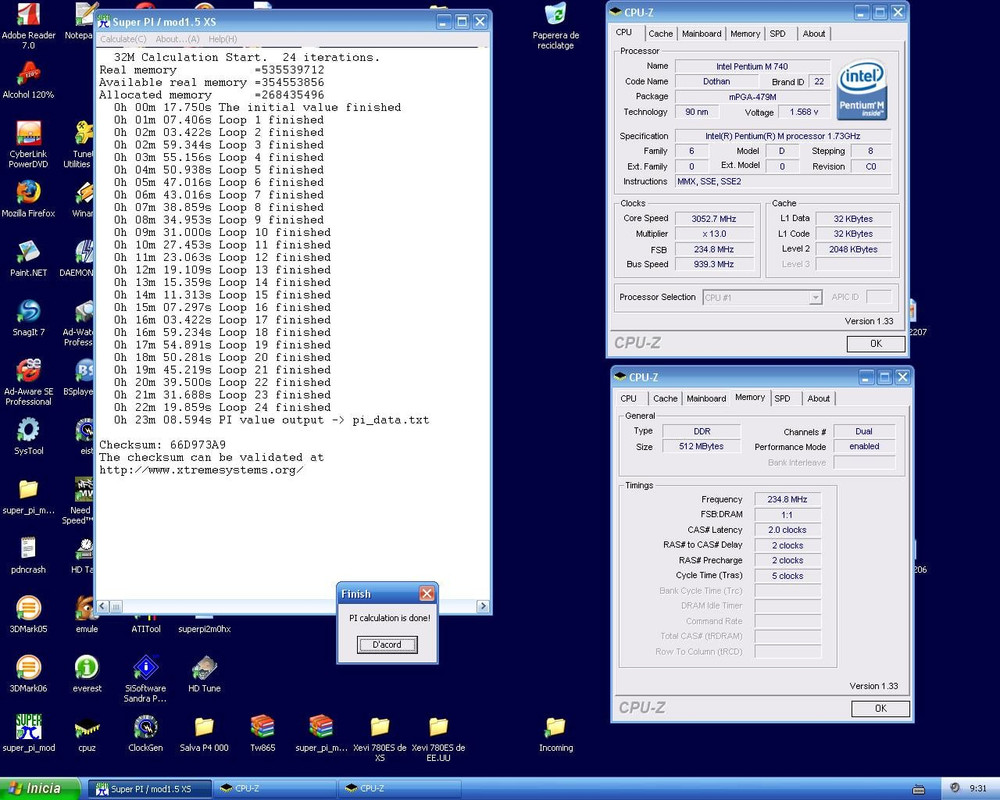
Task: Switch to CPU tab in lower CPU-Z
Action: click(x=628, y=399)
